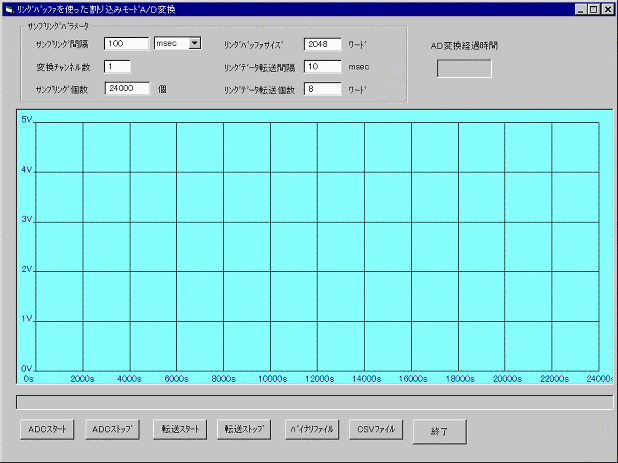Start transfer with the 転送スタート button
The width and height of the screenshot is (618, 463).
(182, 429)
